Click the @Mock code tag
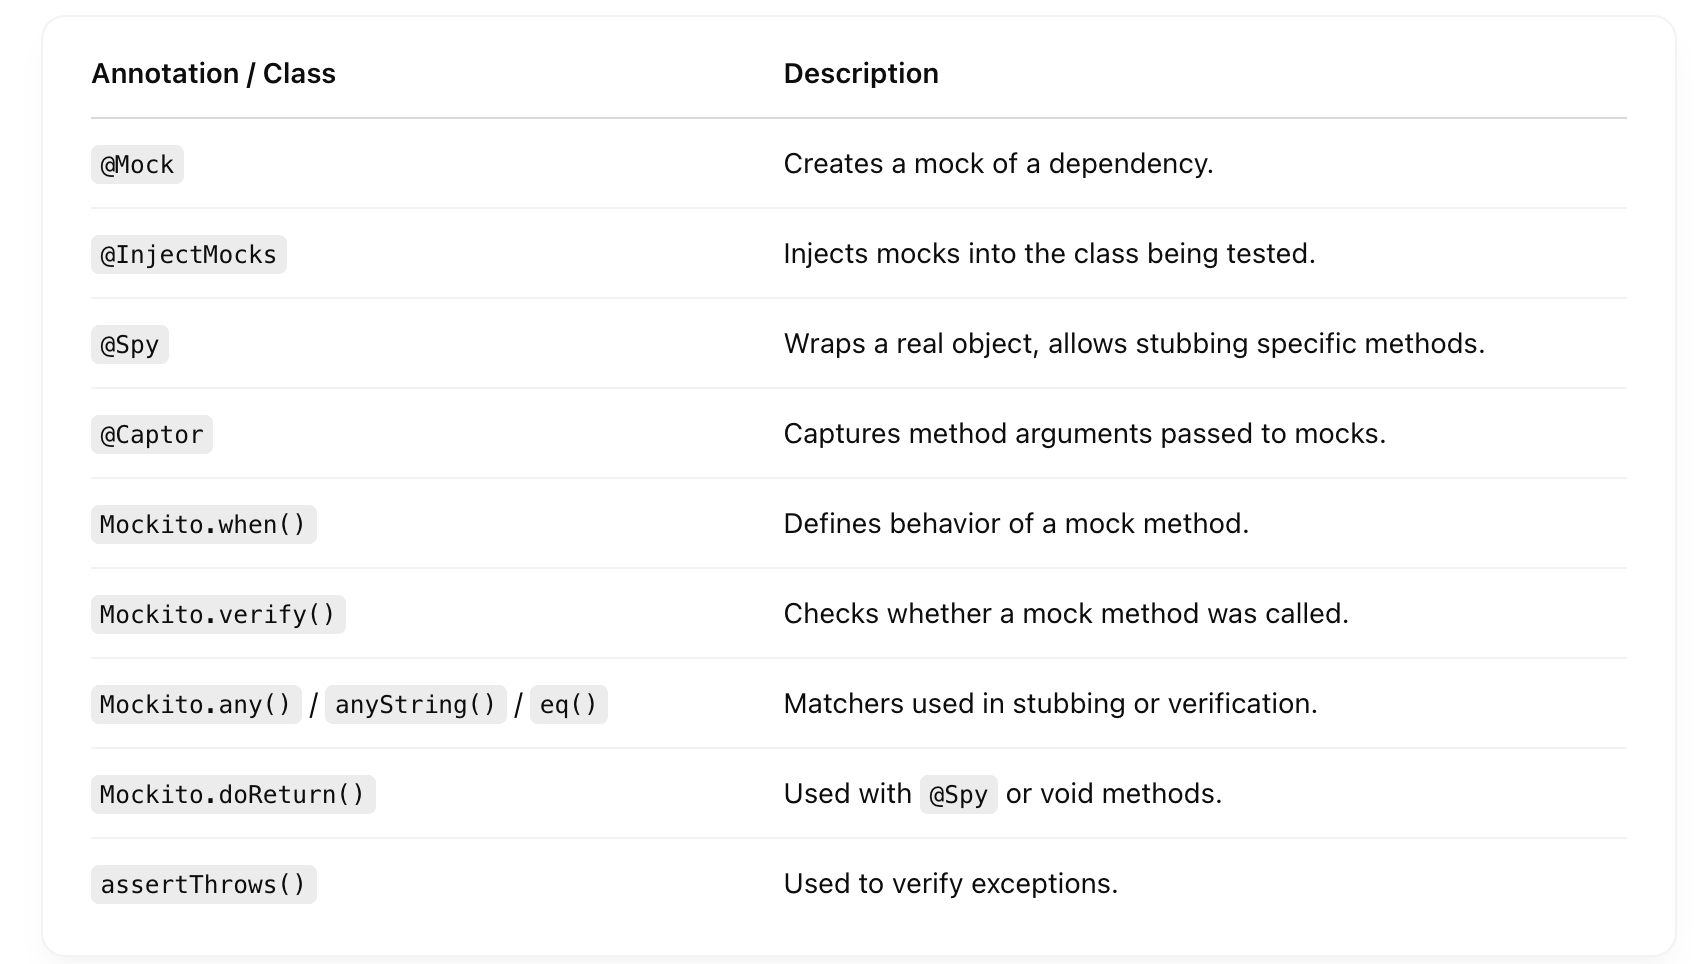 coord(137,165)
